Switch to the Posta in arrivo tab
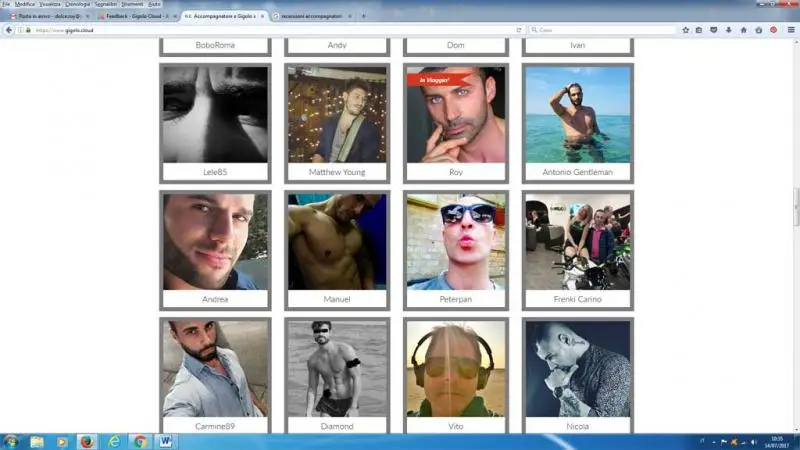800x450 pixels. point(45,16)
